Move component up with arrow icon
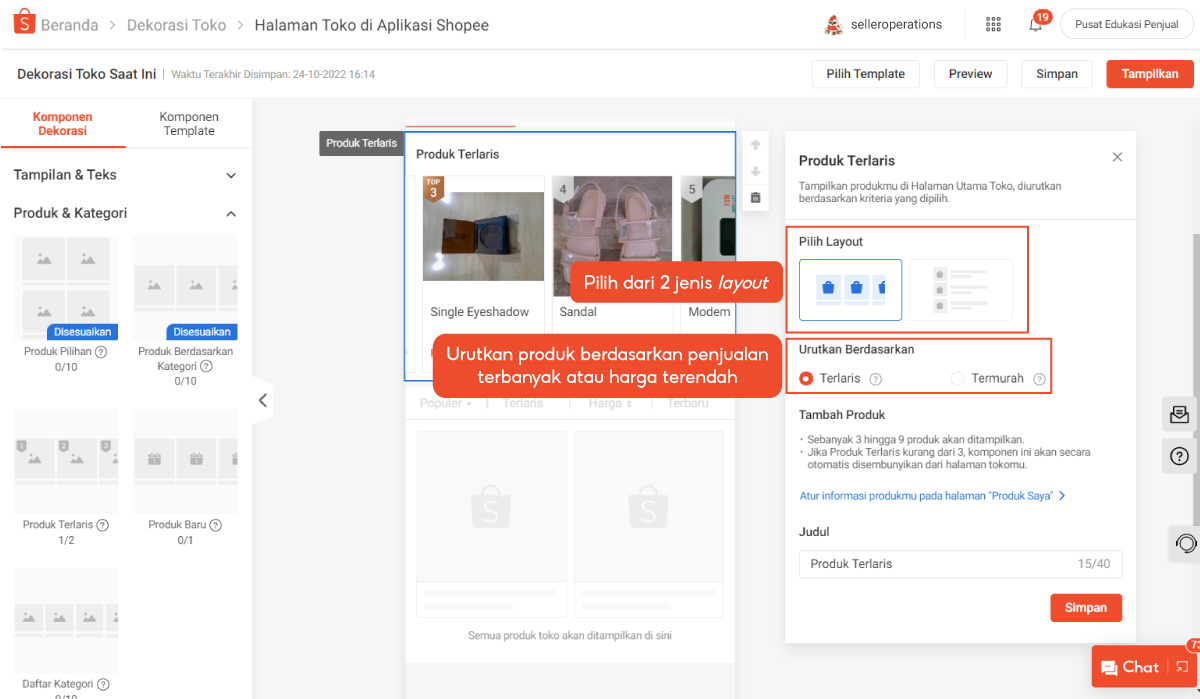The height and width of the screenshot is (699, 1200). [755, 145]
